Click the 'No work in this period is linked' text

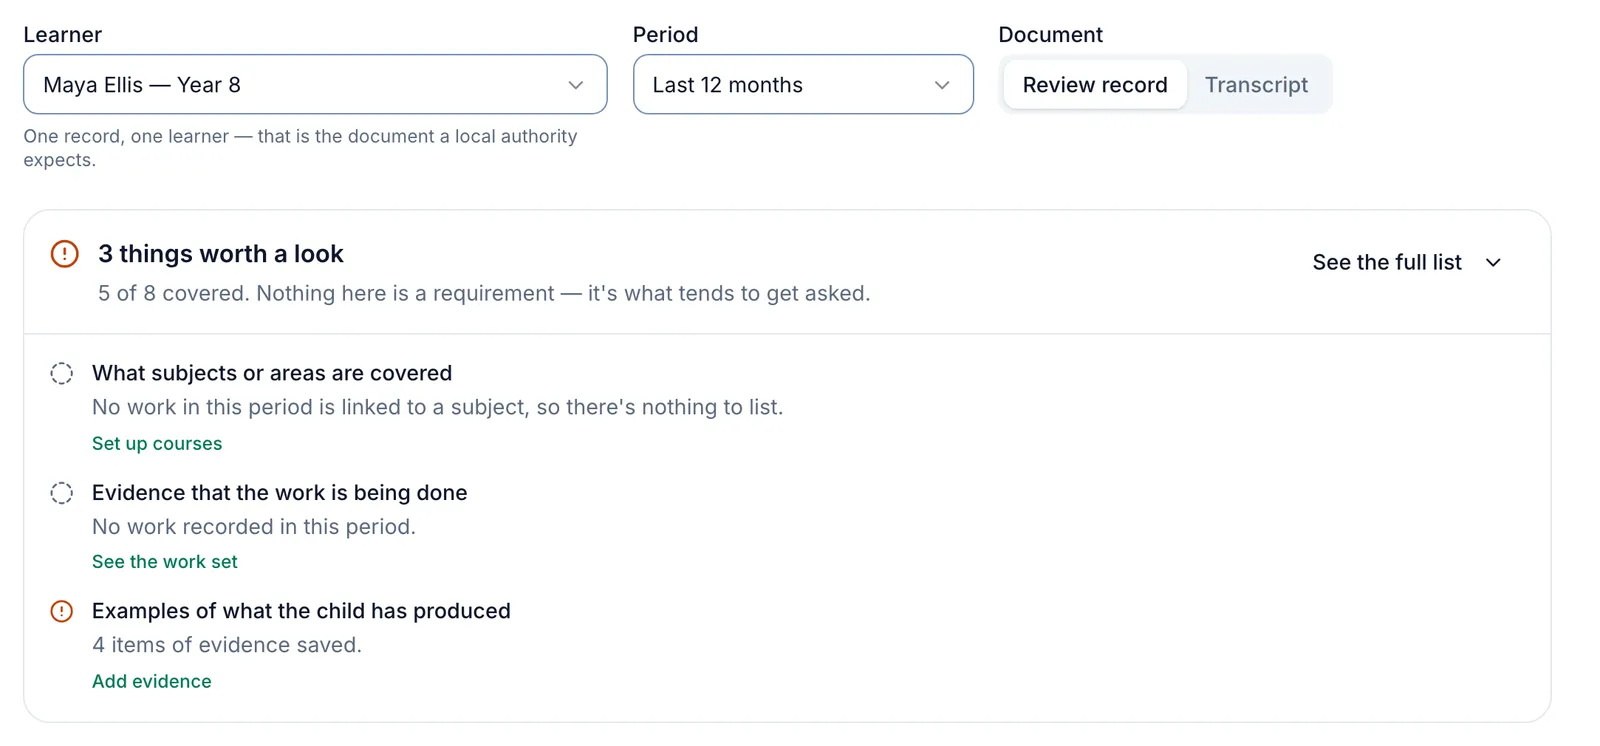(x=438, y=407)
